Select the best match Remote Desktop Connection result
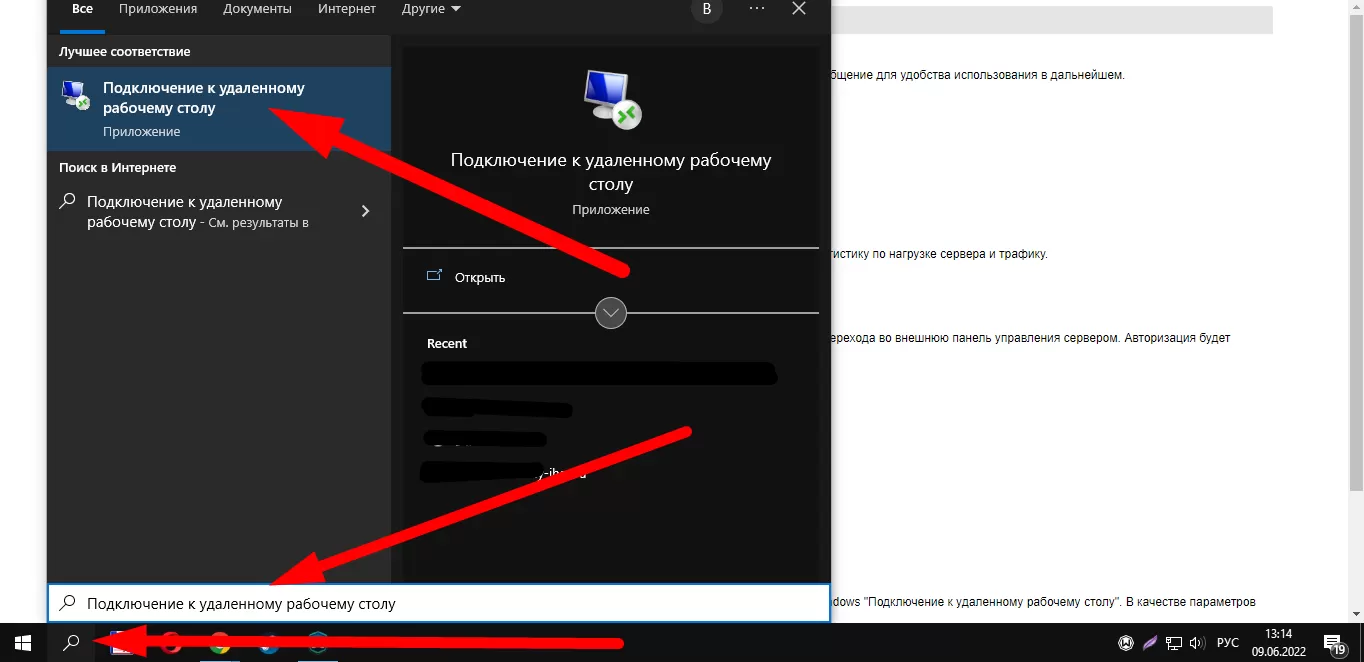Viewport: 1364px width, 662px height. pos(219,109)
